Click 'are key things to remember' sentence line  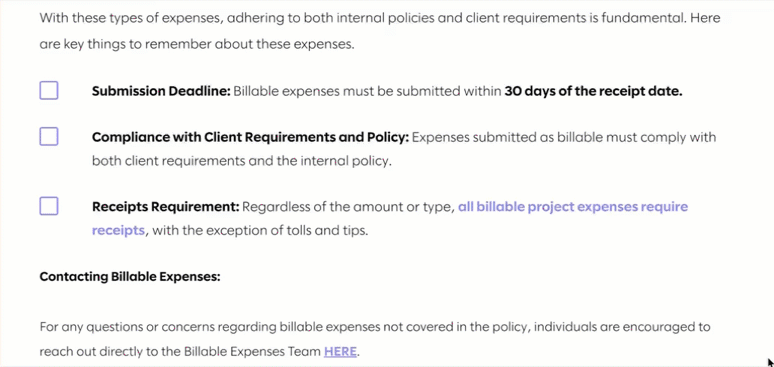pyautogui.click(x=197, y=44)
